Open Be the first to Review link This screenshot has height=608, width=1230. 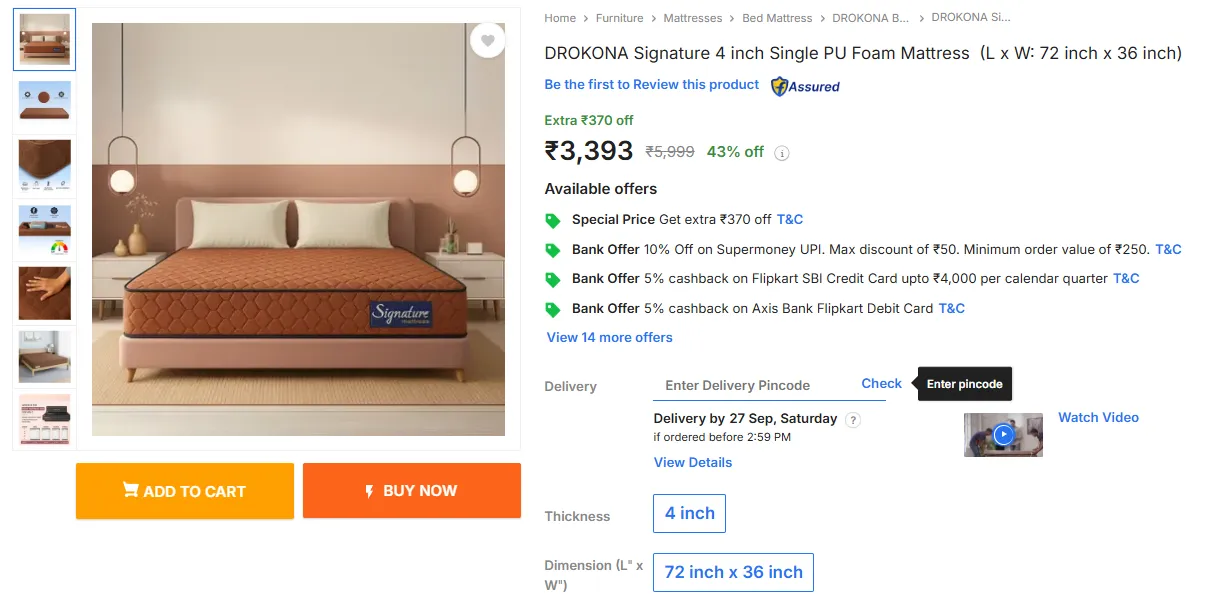point(651,85)
